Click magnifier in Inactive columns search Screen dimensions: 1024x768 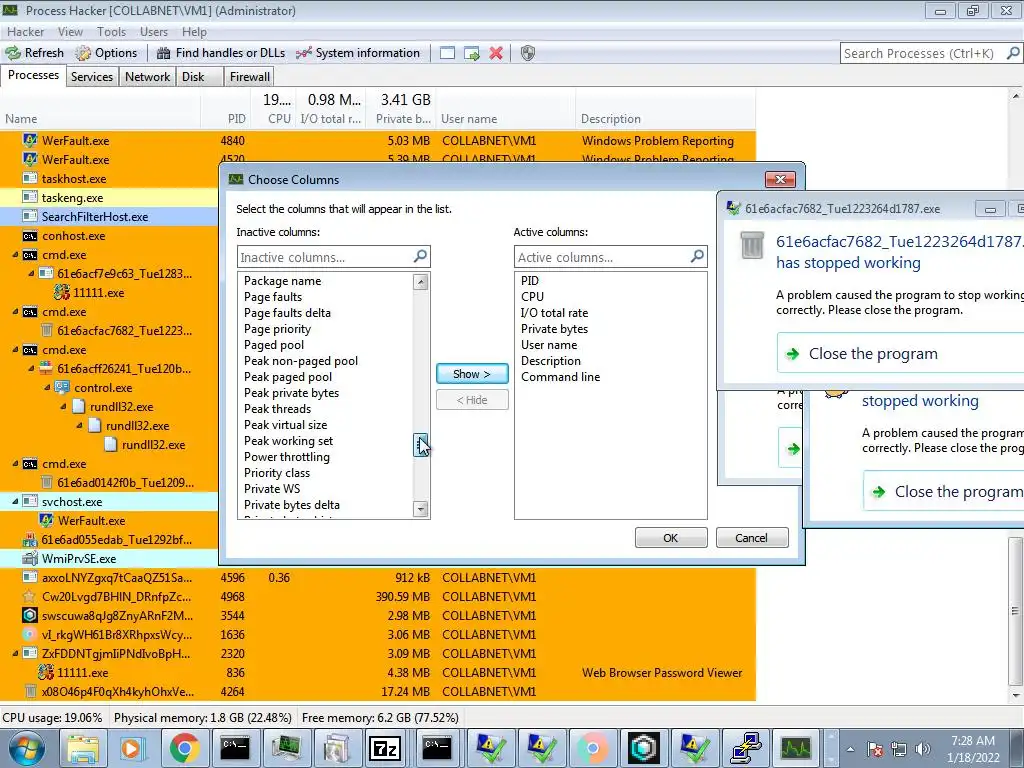420,256
